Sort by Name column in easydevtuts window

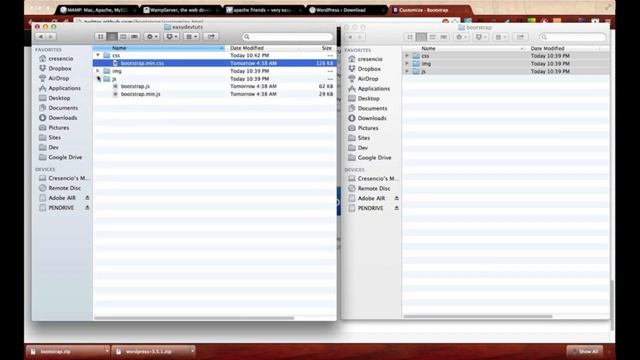[x=159, y=48]
